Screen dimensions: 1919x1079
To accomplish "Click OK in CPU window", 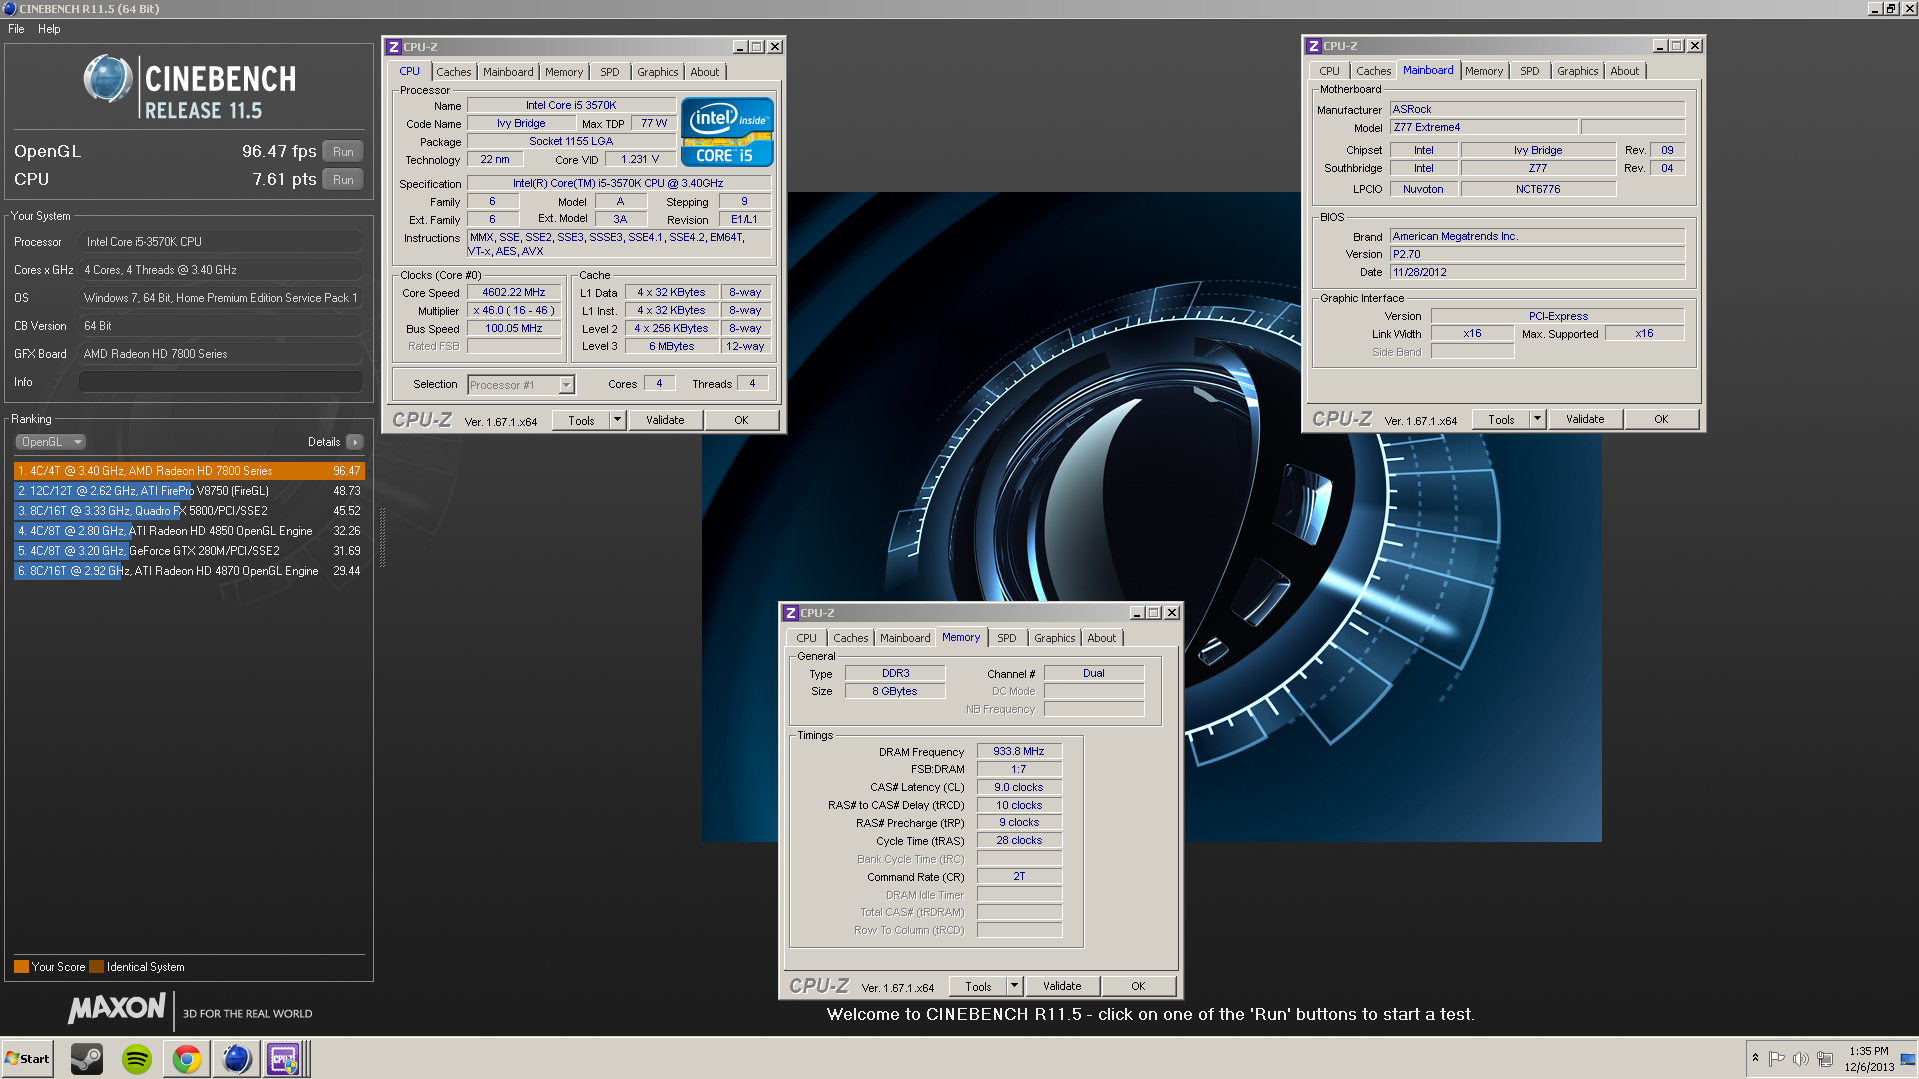I will click(741, 421).
